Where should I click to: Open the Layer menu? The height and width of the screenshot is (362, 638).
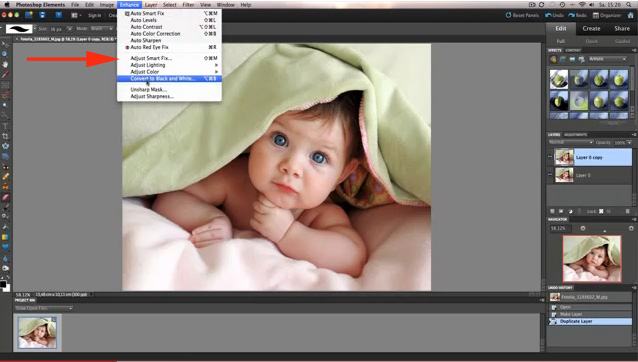pos(151,5)
